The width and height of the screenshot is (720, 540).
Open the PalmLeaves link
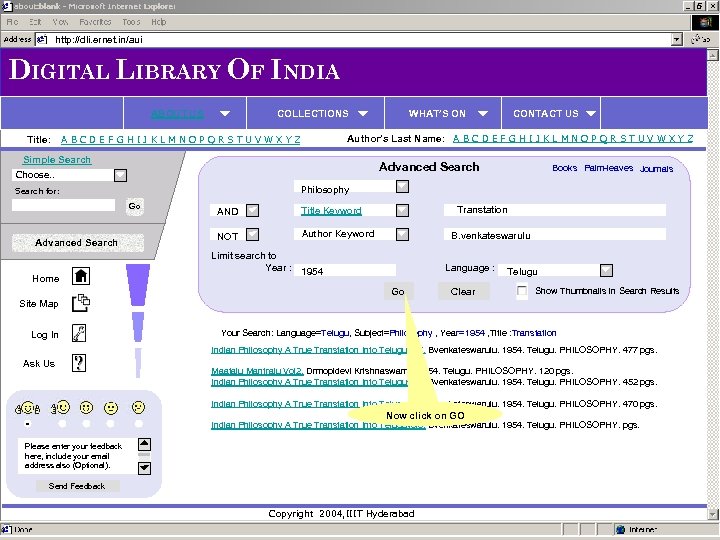609,168
